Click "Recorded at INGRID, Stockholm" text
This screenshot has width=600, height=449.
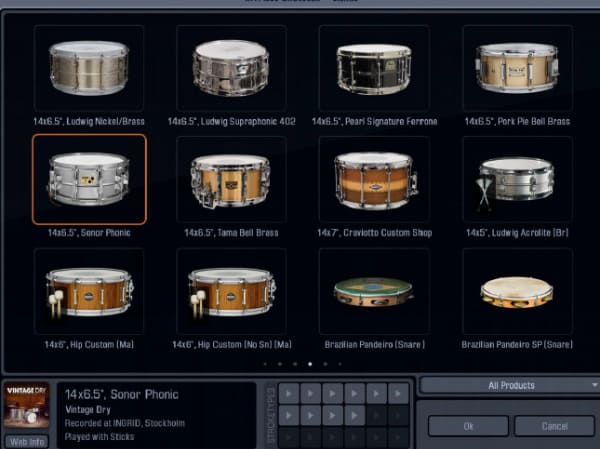125,423
